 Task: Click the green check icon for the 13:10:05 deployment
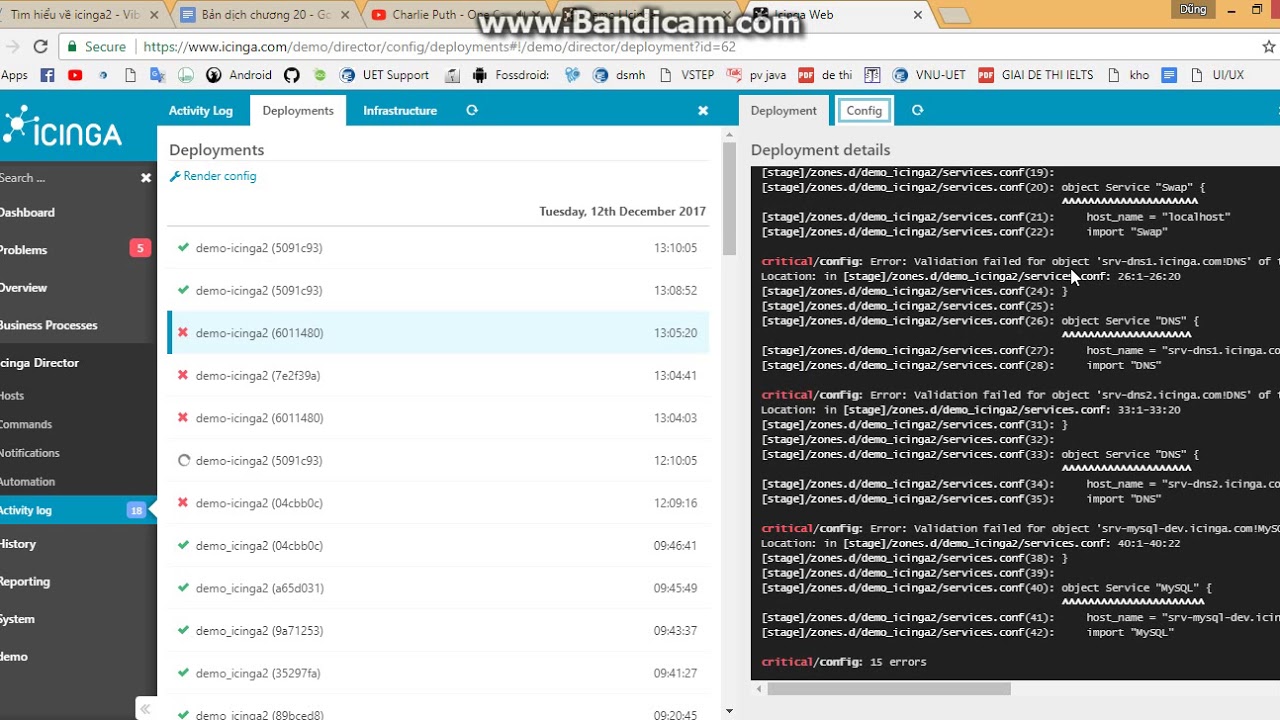coord(183,247)
